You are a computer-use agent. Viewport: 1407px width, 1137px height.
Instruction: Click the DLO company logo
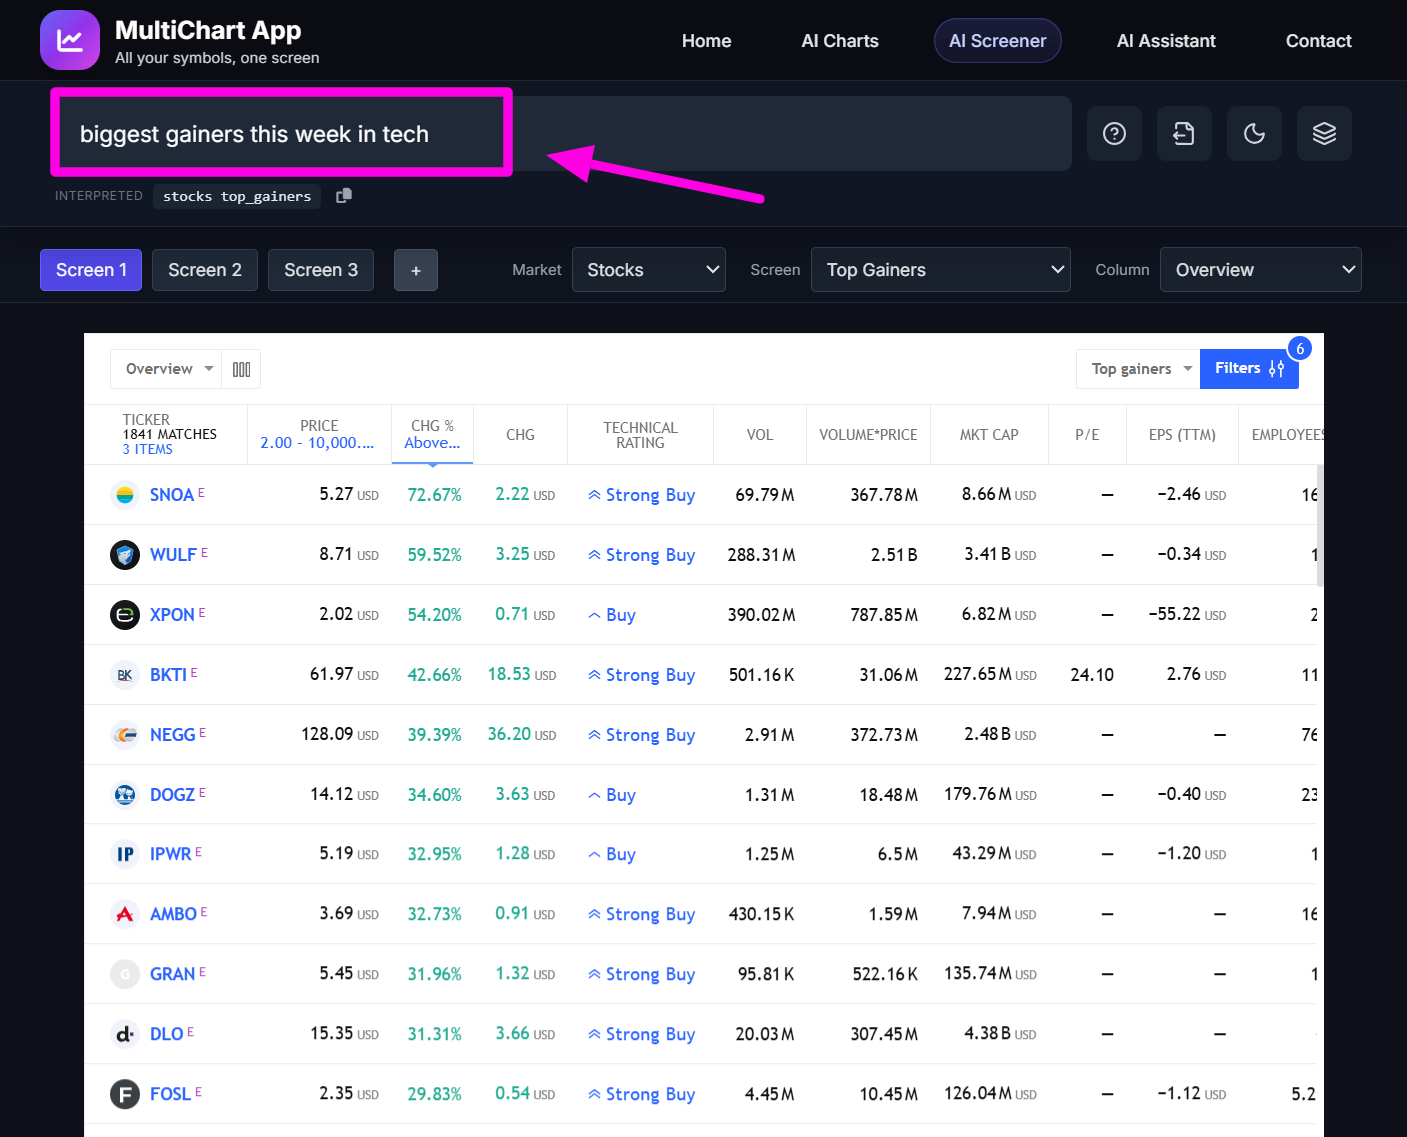point(125,1034)
